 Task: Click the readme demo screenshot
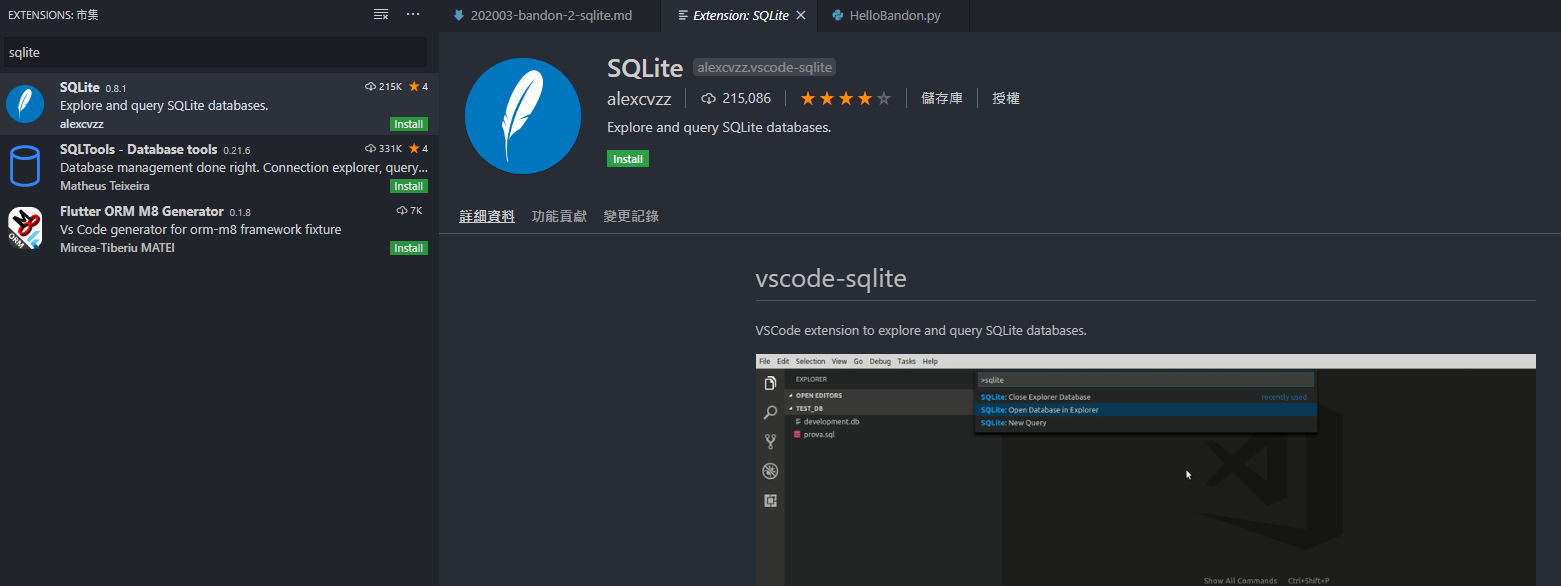(1146, 470)
